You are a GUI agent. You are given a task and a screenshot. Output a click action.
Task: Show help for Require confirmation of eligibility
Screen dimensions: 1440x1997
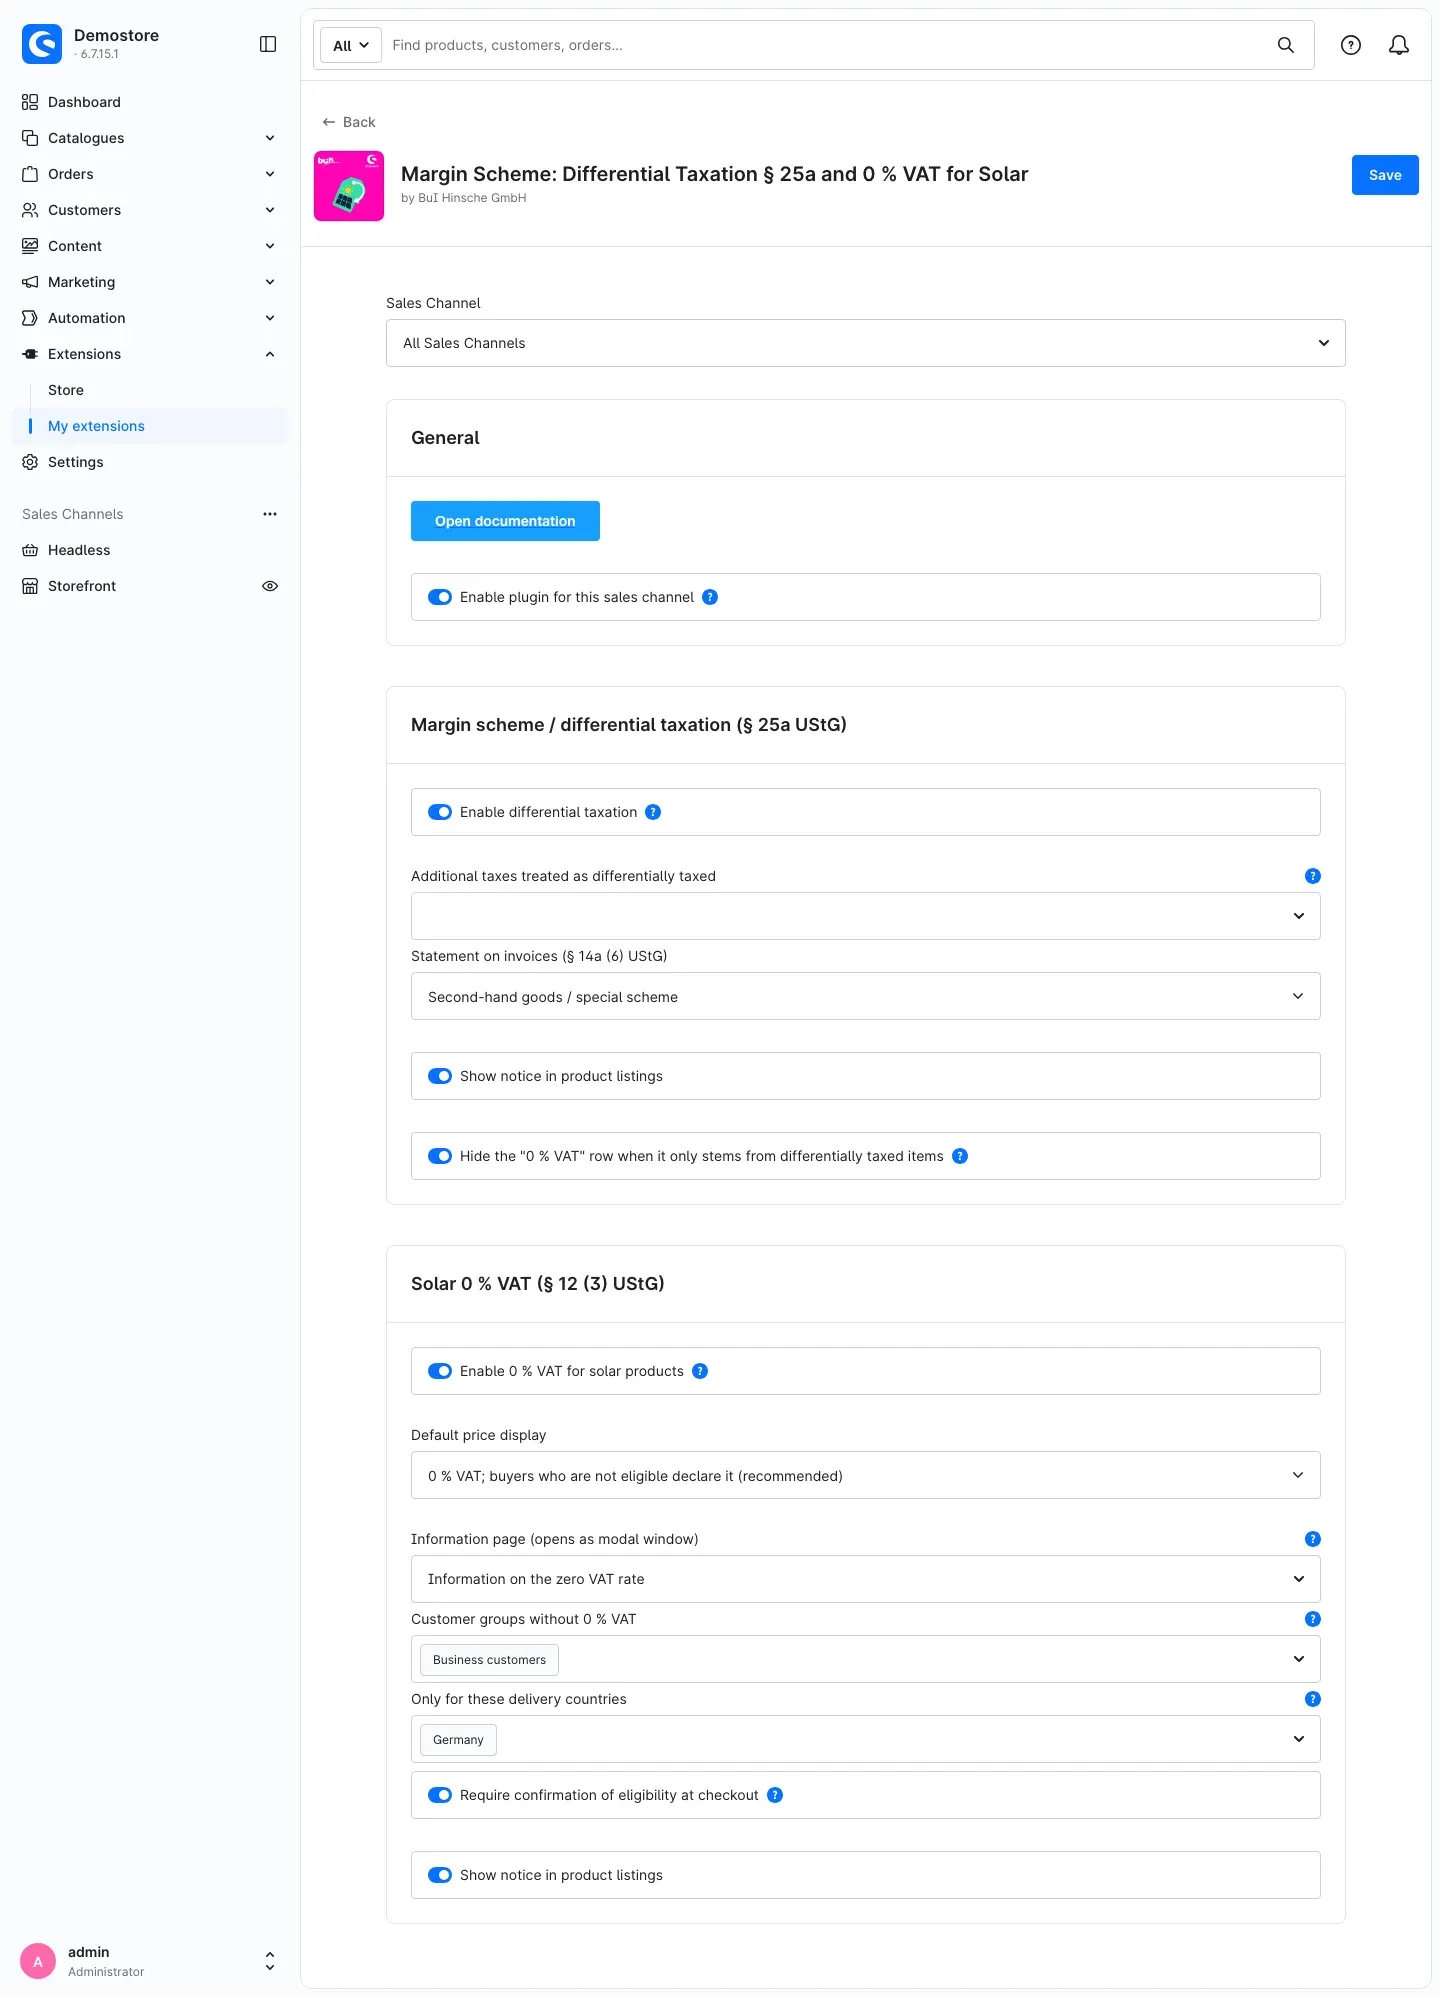[x=775, y=1795]
